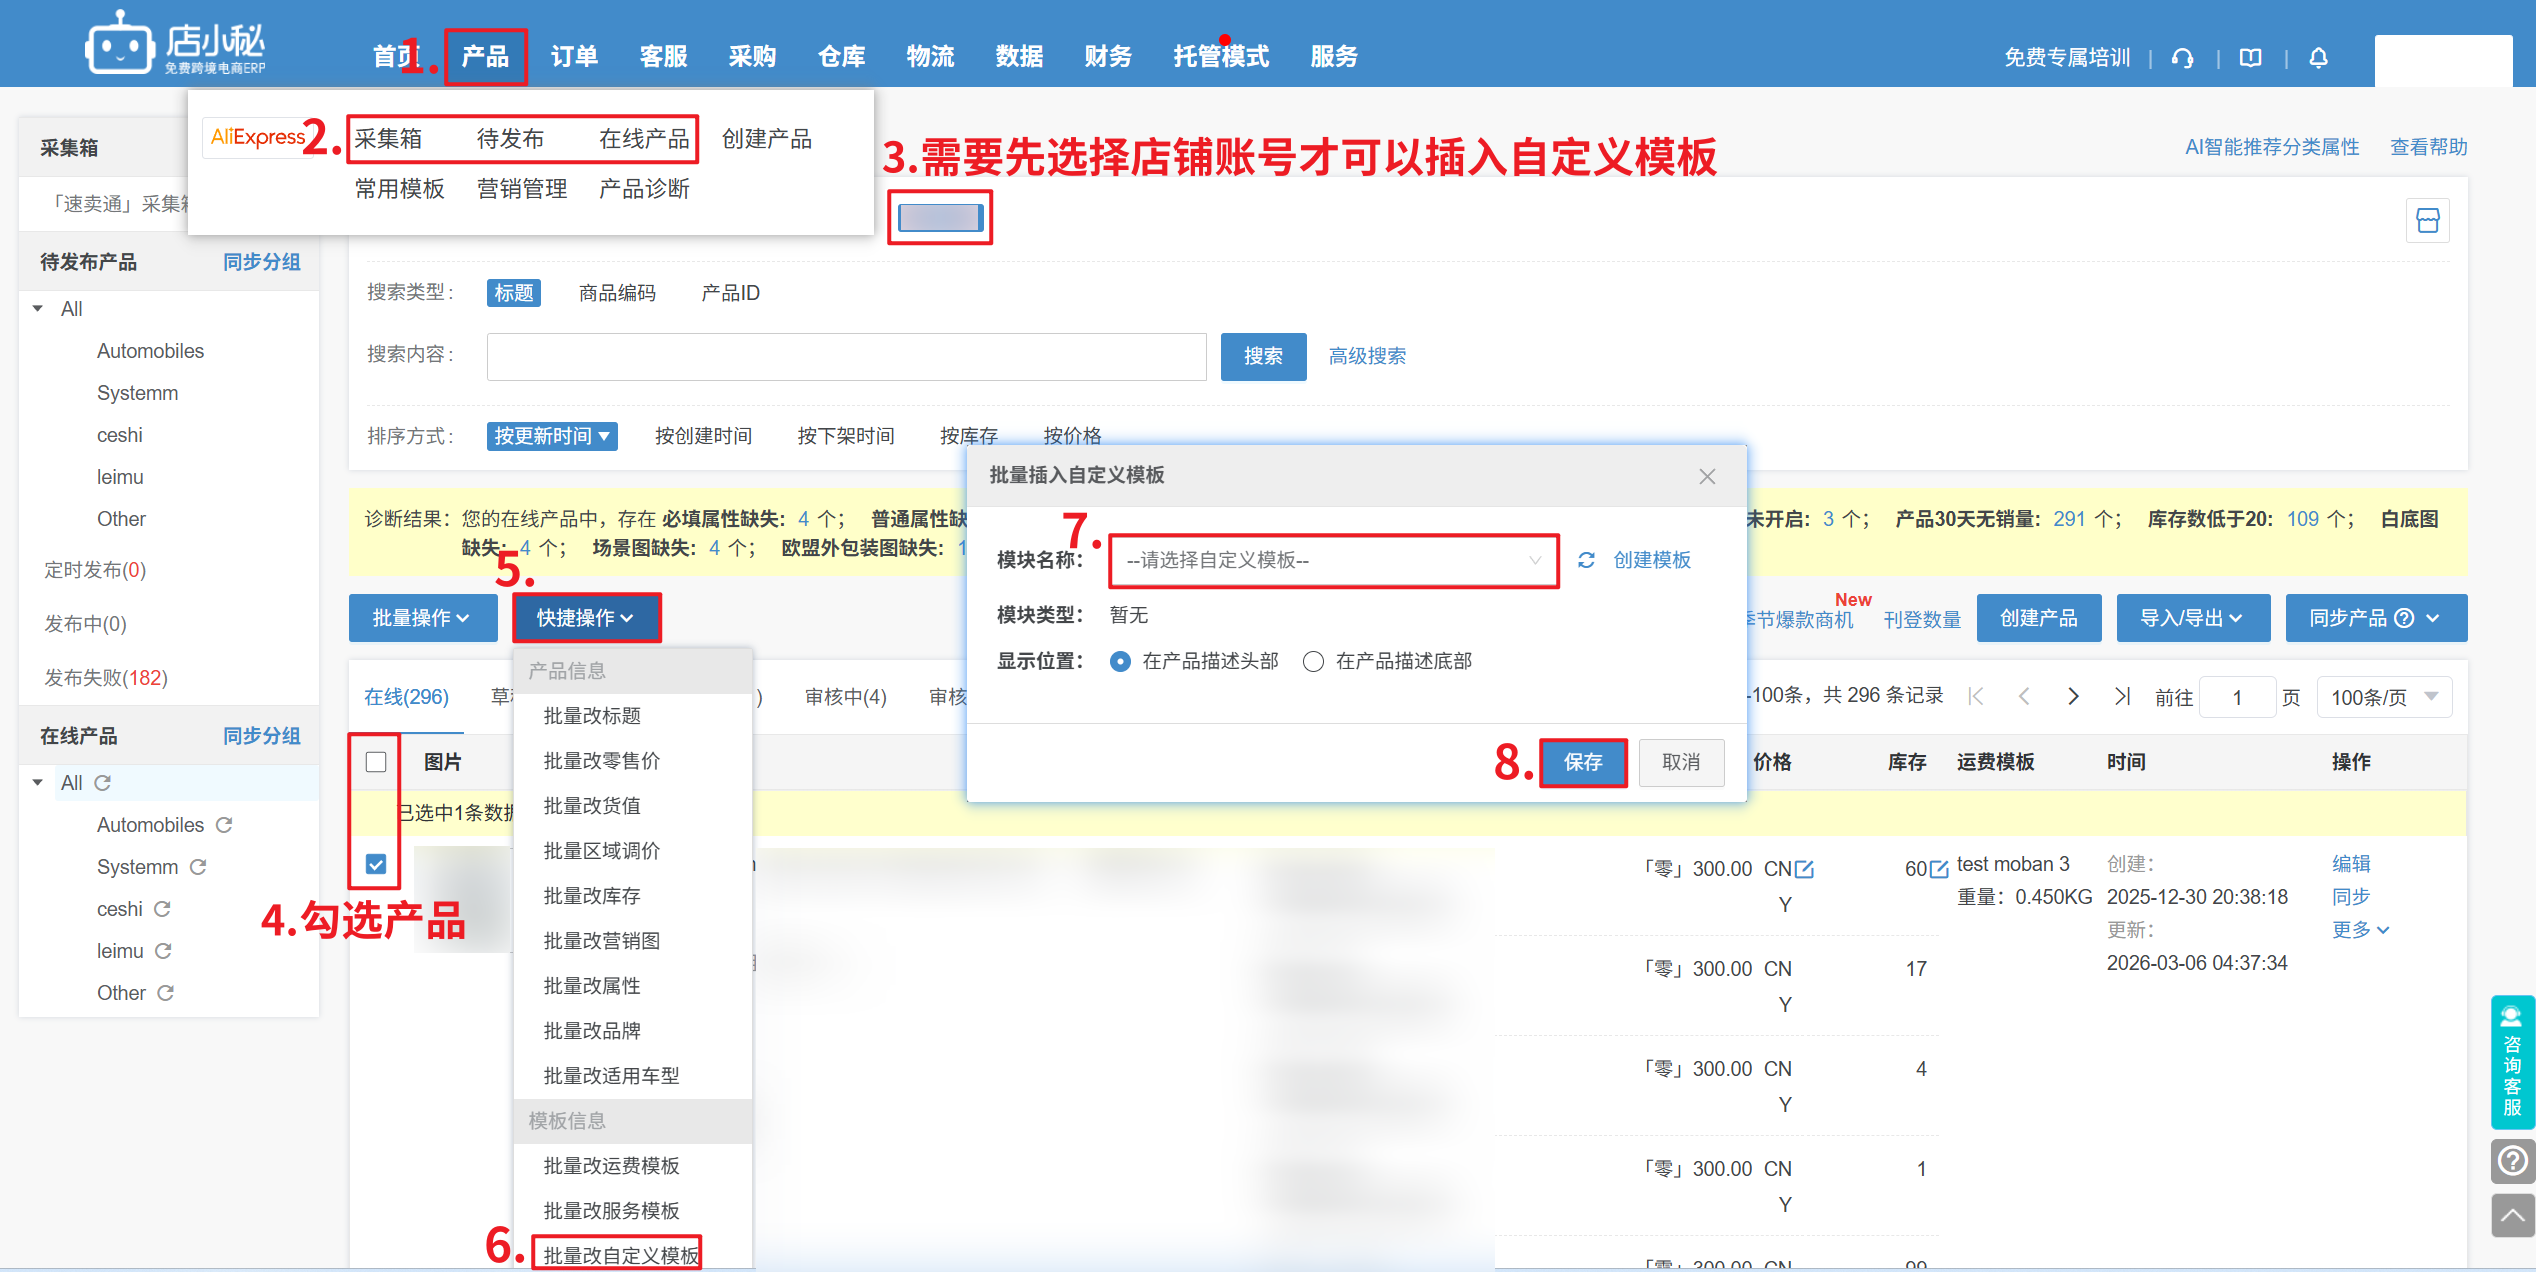
Task: Uncheck the first product row checkbox
Action: pos(376,864)
